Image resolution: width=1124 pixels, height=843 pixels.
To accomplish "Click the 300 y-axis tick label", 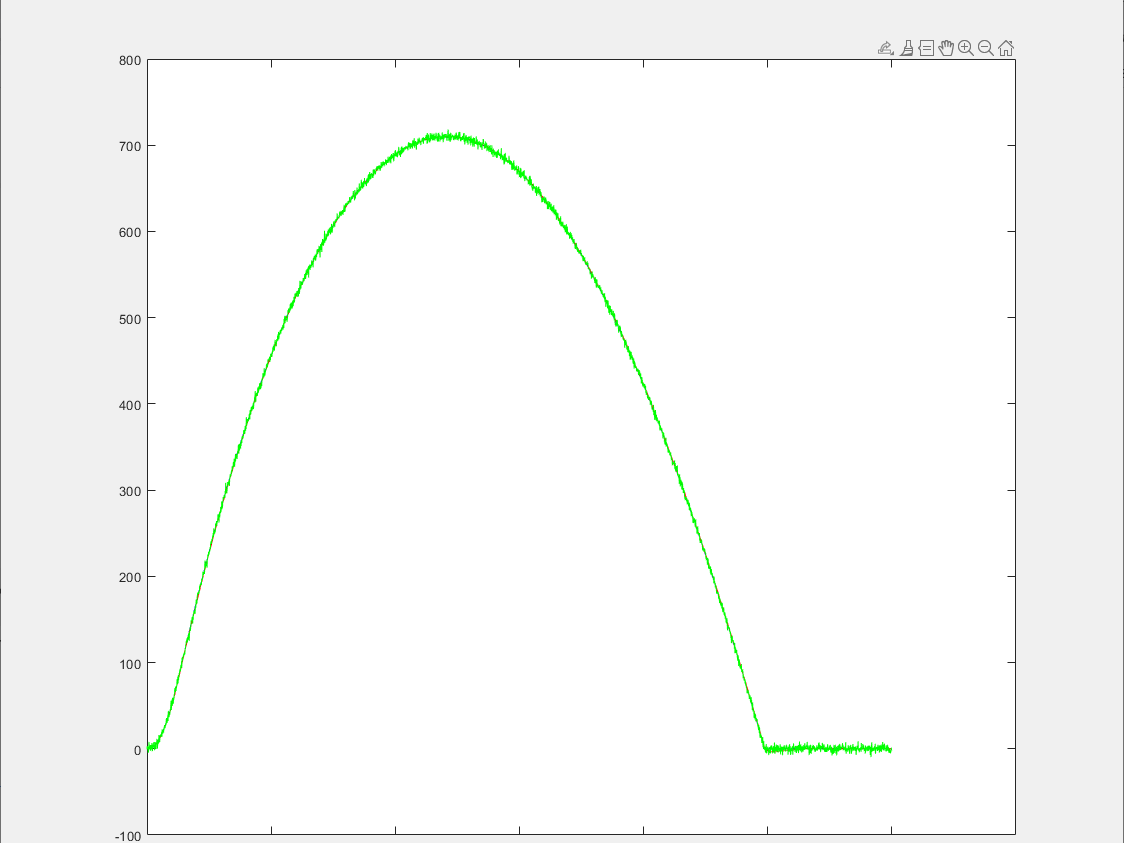I will [129, 491].
